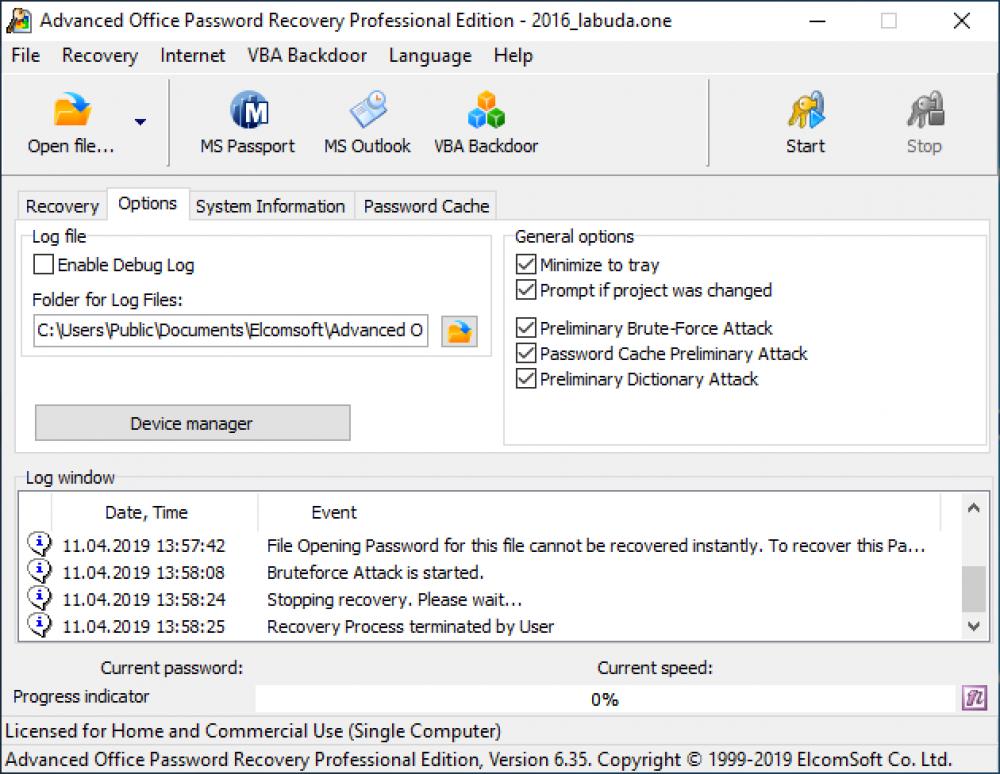Open the Recovery menu
This screenshot has width=1000, height=774.
99,56
